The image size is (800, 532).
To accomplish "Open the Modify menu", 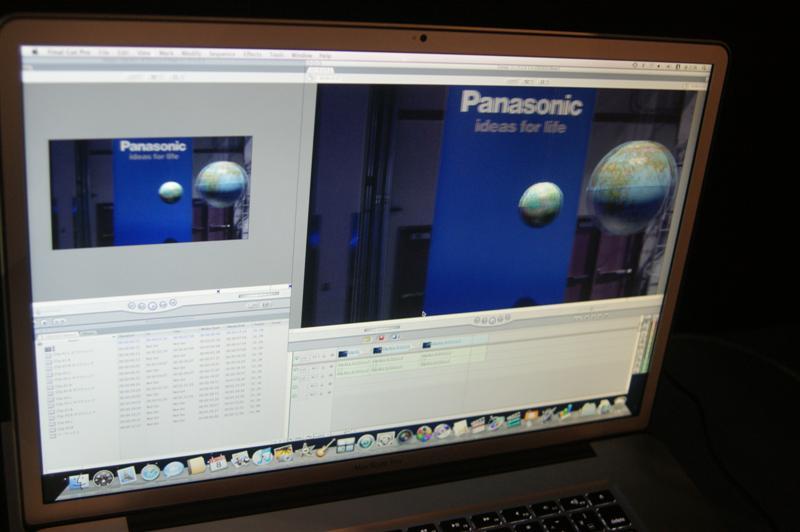I will [191, 54].
